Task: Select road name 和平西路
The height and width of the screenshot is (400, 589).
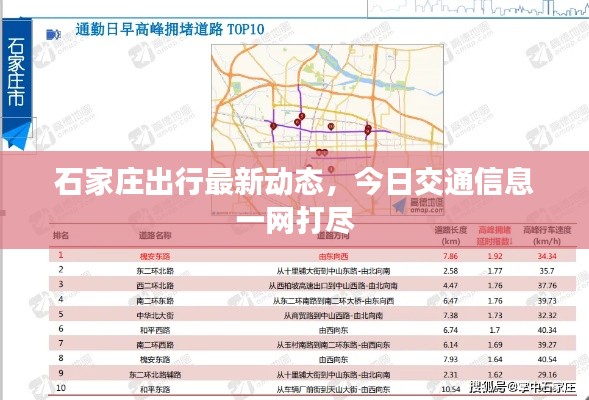Action: click(155, 330)
